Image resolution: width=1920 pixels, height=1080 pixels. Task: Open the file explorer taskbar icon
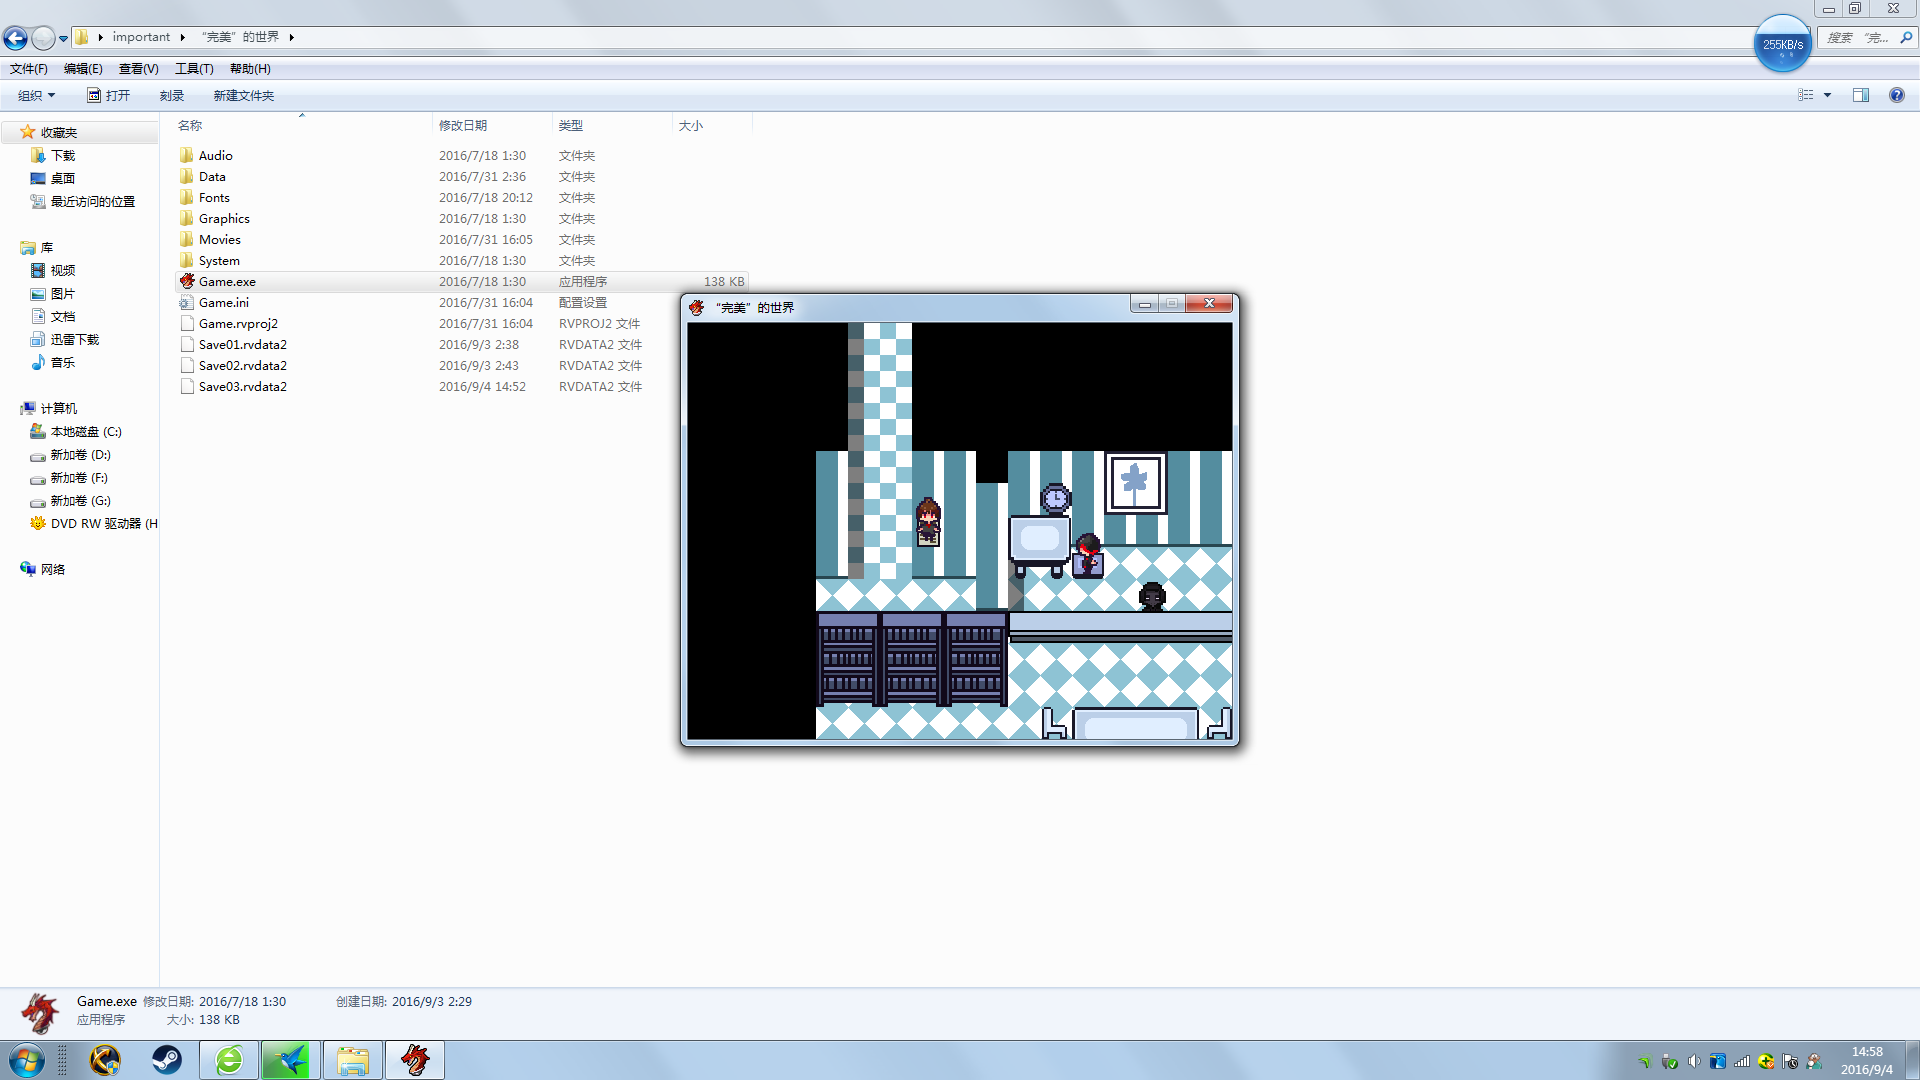[352, 1060]
